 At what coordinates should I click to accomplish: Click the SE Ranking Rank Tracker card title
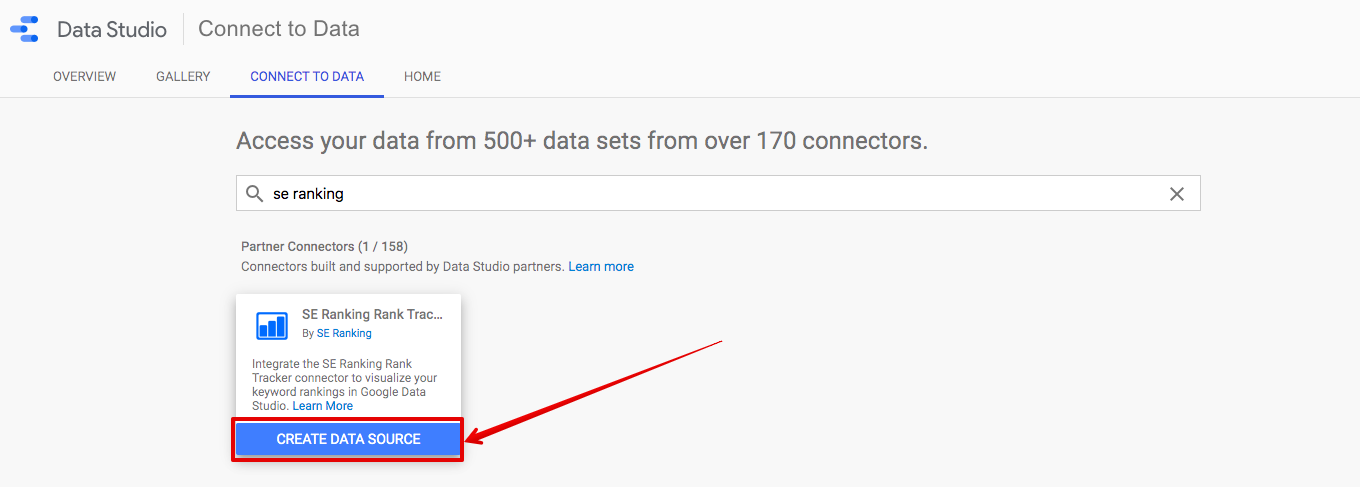point(372,314)
